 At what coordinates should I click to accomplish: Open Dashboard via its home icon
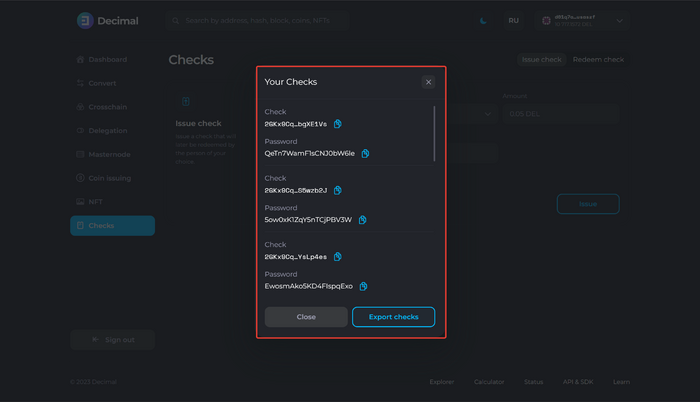click(x=80, y=59)
